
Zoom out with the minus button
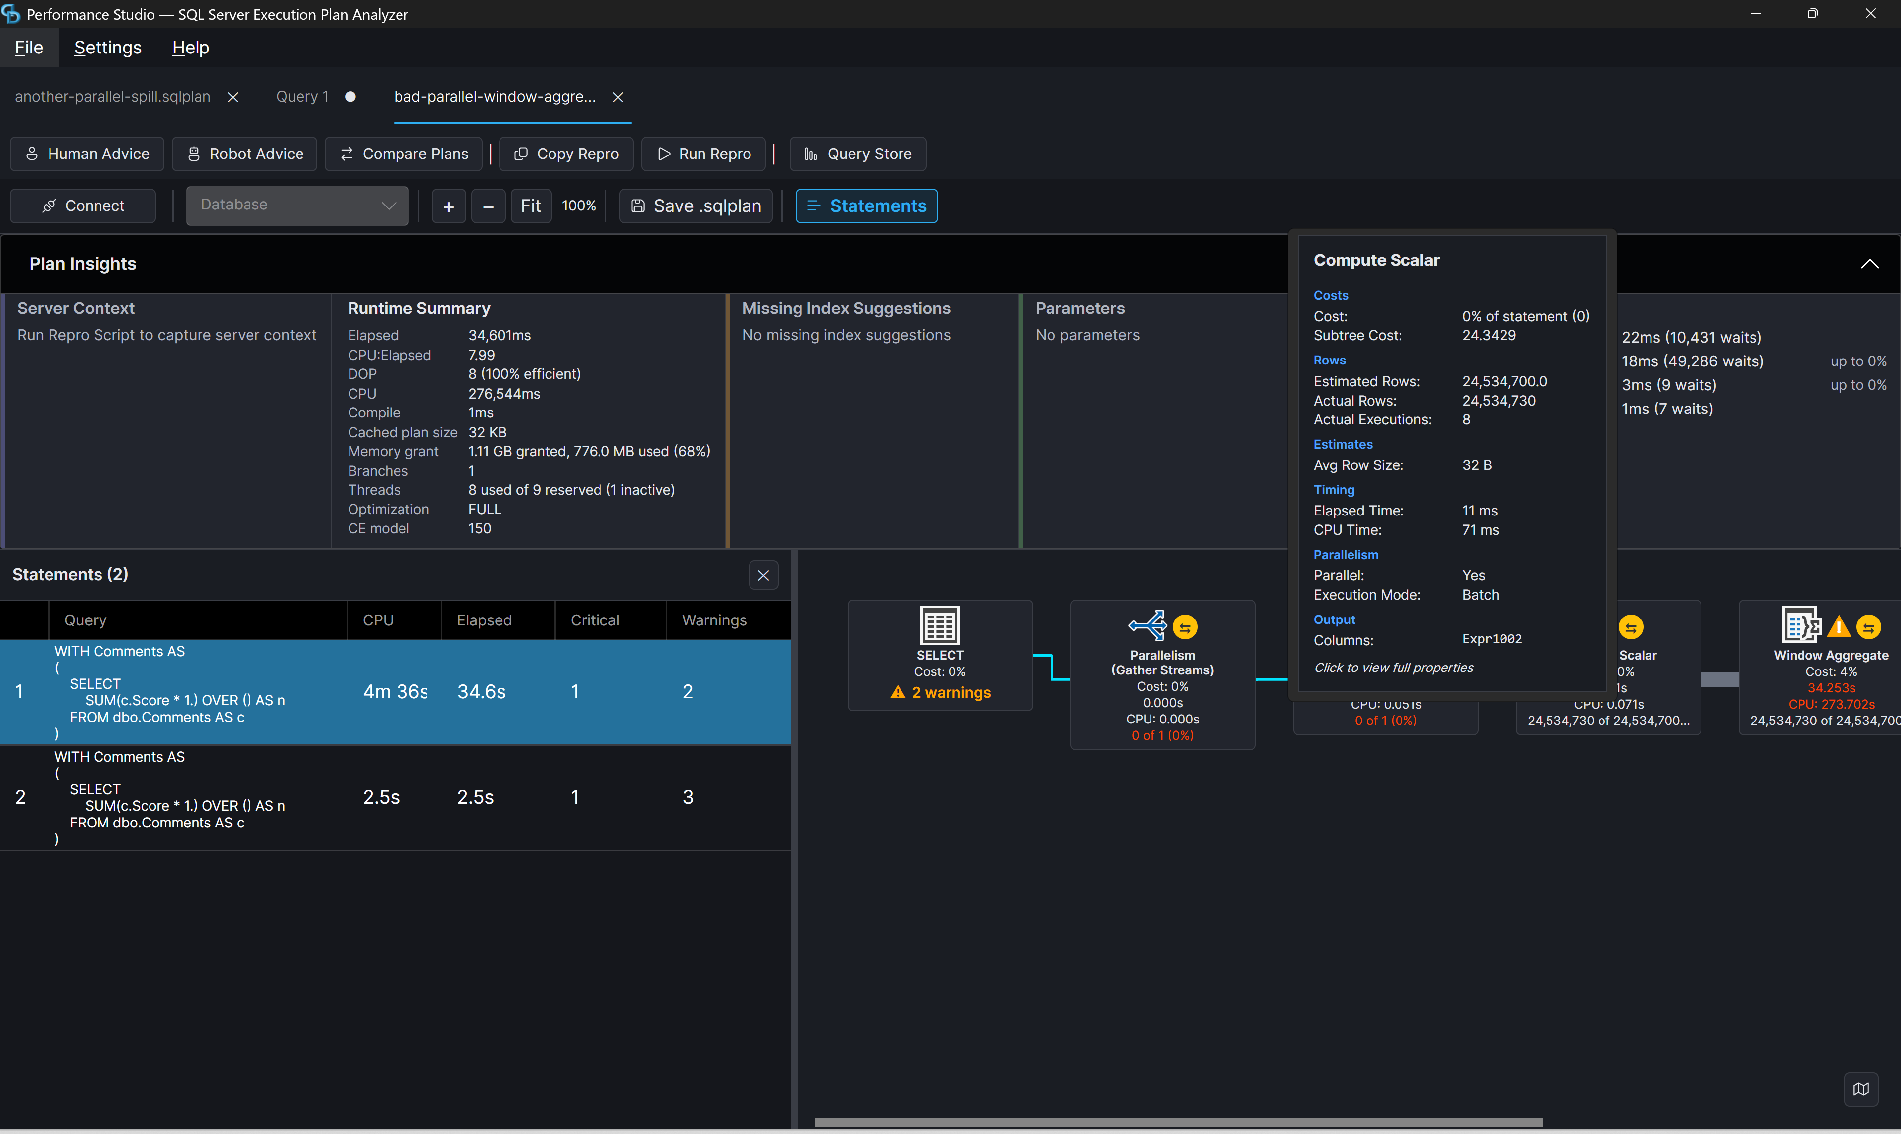click(x=488, y=206)
